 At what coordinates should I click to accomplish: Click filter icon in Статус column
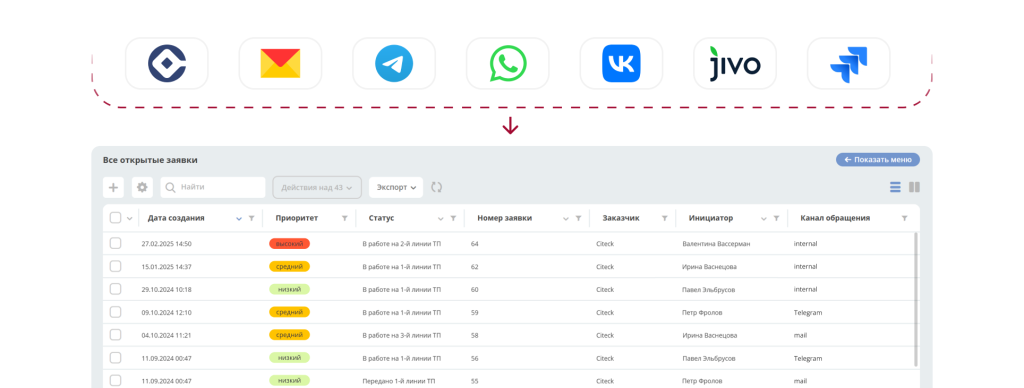pyautogui.click(x=453, y=218)
